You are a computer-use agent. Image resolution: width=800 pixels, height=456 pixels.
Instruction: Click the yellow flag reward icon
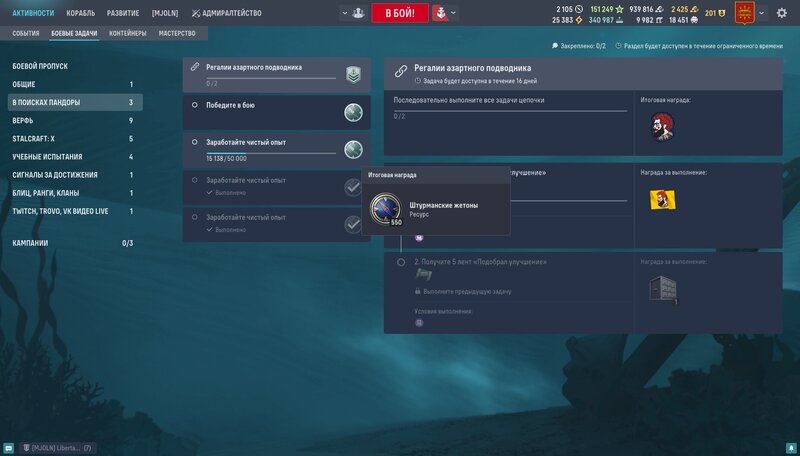click(661, 199)
